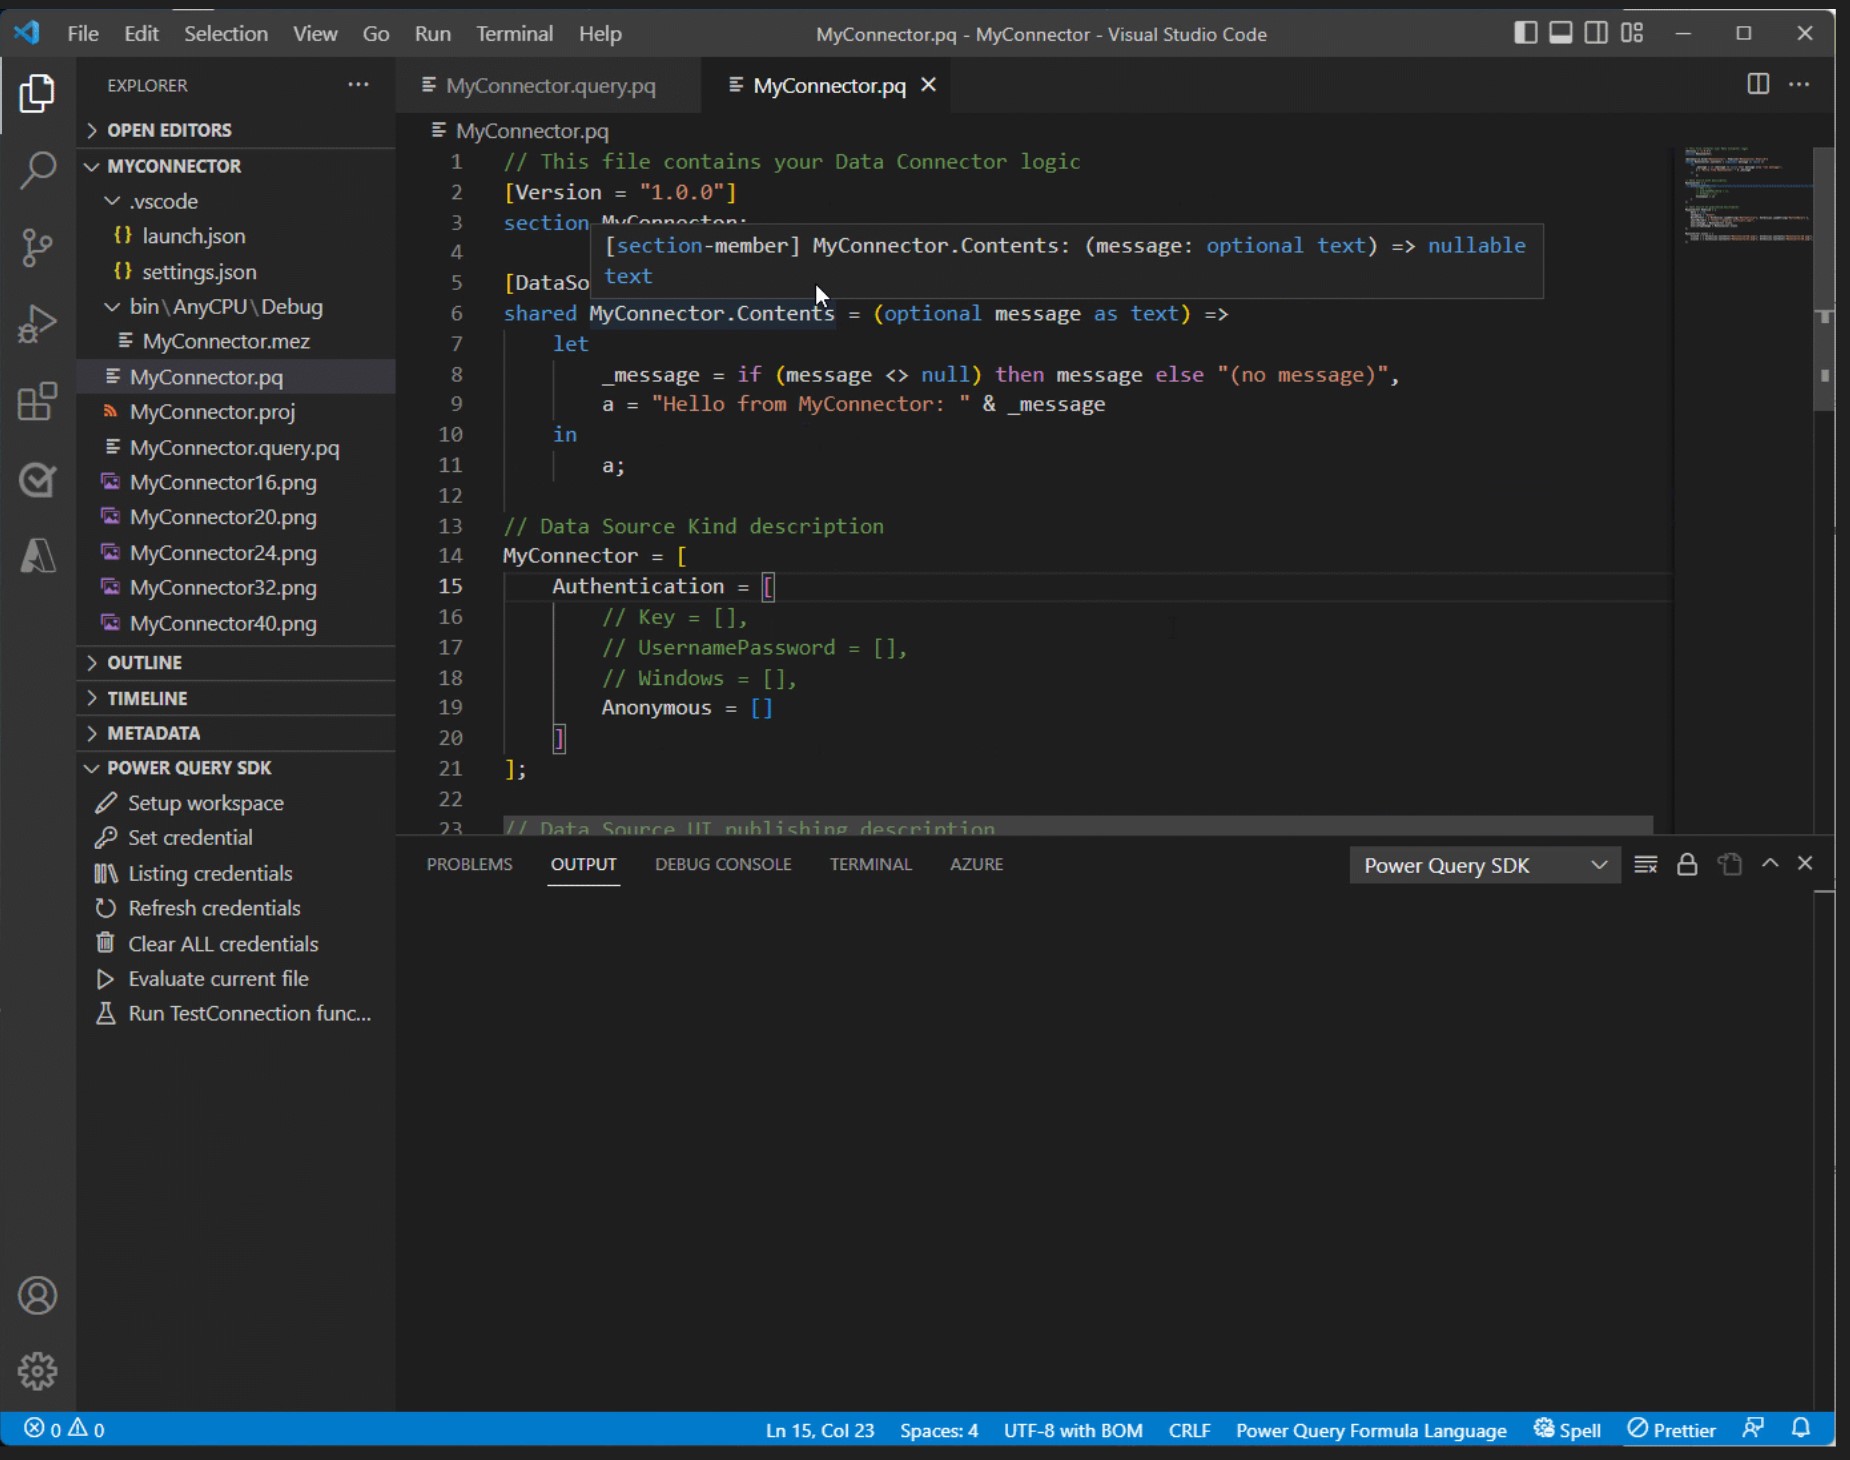This screenshot has width=1850, height=1460.
Task: Open notifications from the status bar bell
Action: [x=1802, y=1429]
